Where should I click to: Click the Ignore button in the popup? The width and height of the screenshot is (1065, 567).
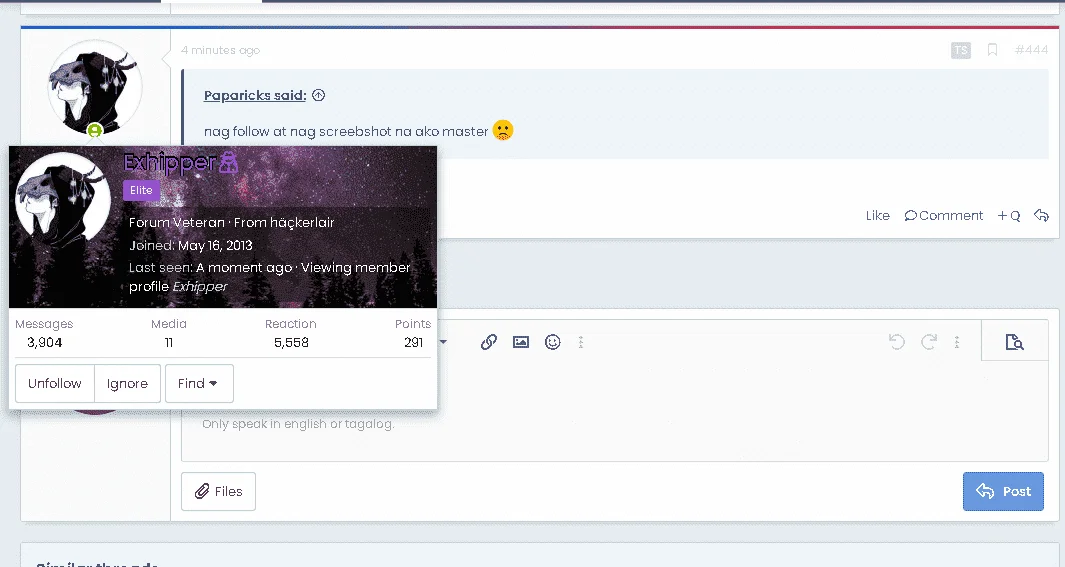(x=127, y=384)
